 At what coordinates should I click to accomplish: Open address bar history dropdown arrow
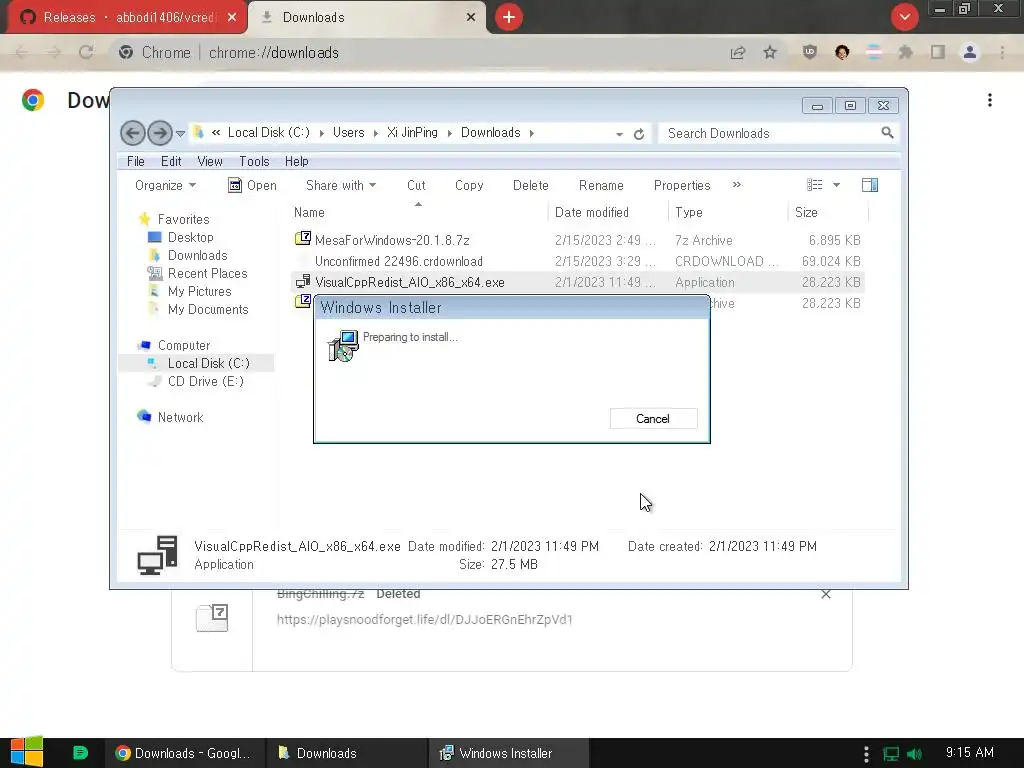coord(619,134)
